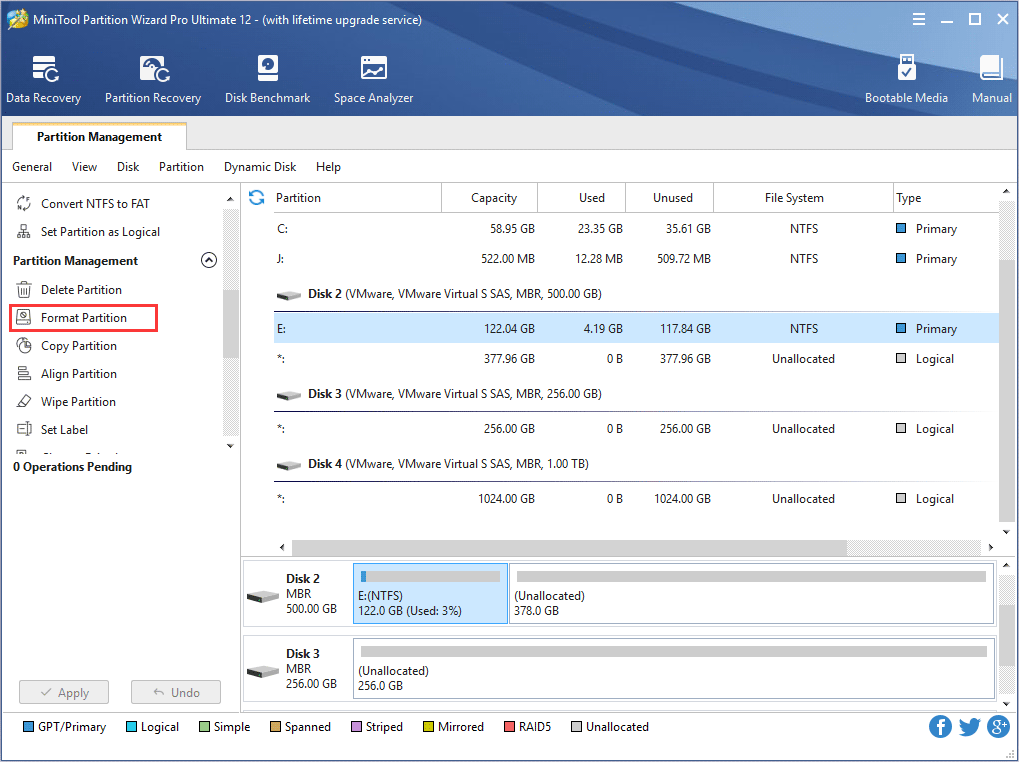Image resolution: width=1019 pixels, height=762 pixels.
Task: Click the hamburger menu in the title bar
Action: click(917, 18)
